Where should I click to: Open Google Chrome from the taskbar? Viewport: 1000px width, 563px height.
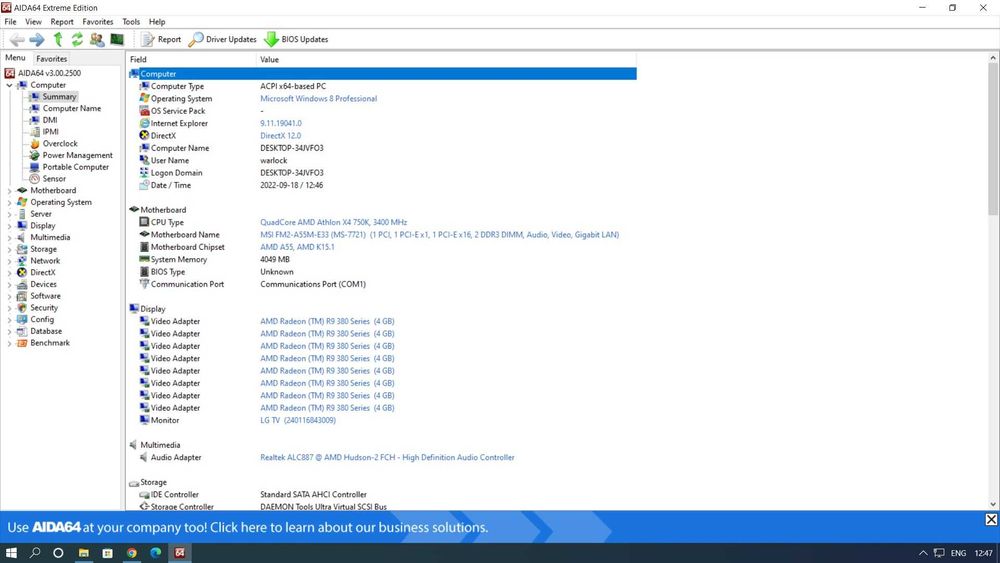pyautogui.click(x=131, y=553)
